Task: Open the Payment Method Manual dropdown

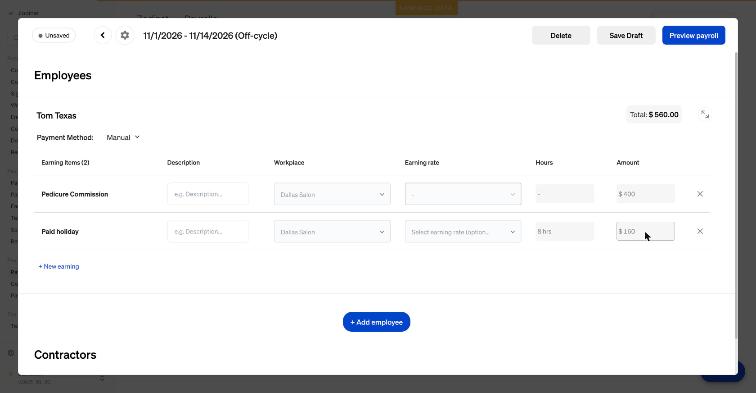Action: coord(123,137)
